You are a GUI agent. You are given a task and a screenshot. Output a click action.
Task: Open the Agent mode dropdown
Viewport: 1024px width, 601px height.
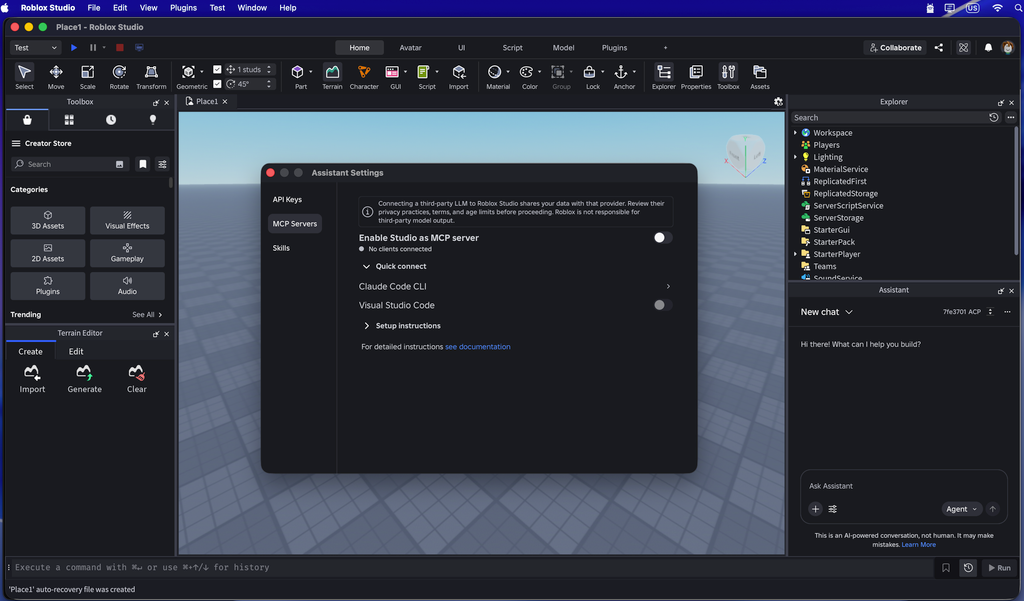[961, 509]
